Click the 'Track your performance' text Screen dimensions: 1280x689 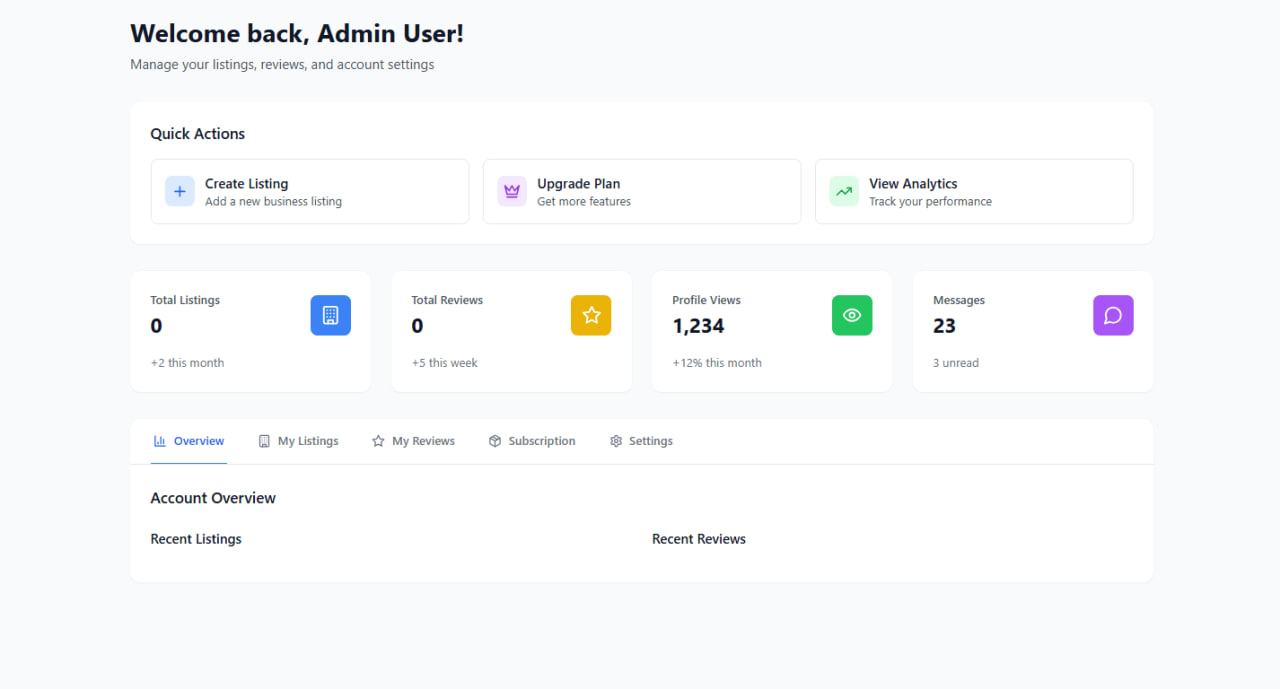[930, 202]
